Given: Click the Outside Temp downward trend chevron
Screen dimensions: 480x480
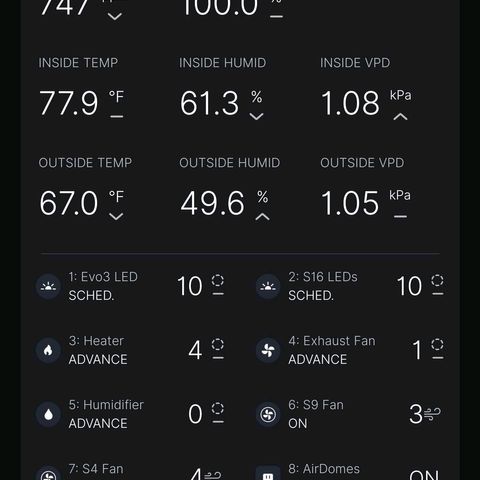Looking at the screenshot, I should tap(116, 217).
